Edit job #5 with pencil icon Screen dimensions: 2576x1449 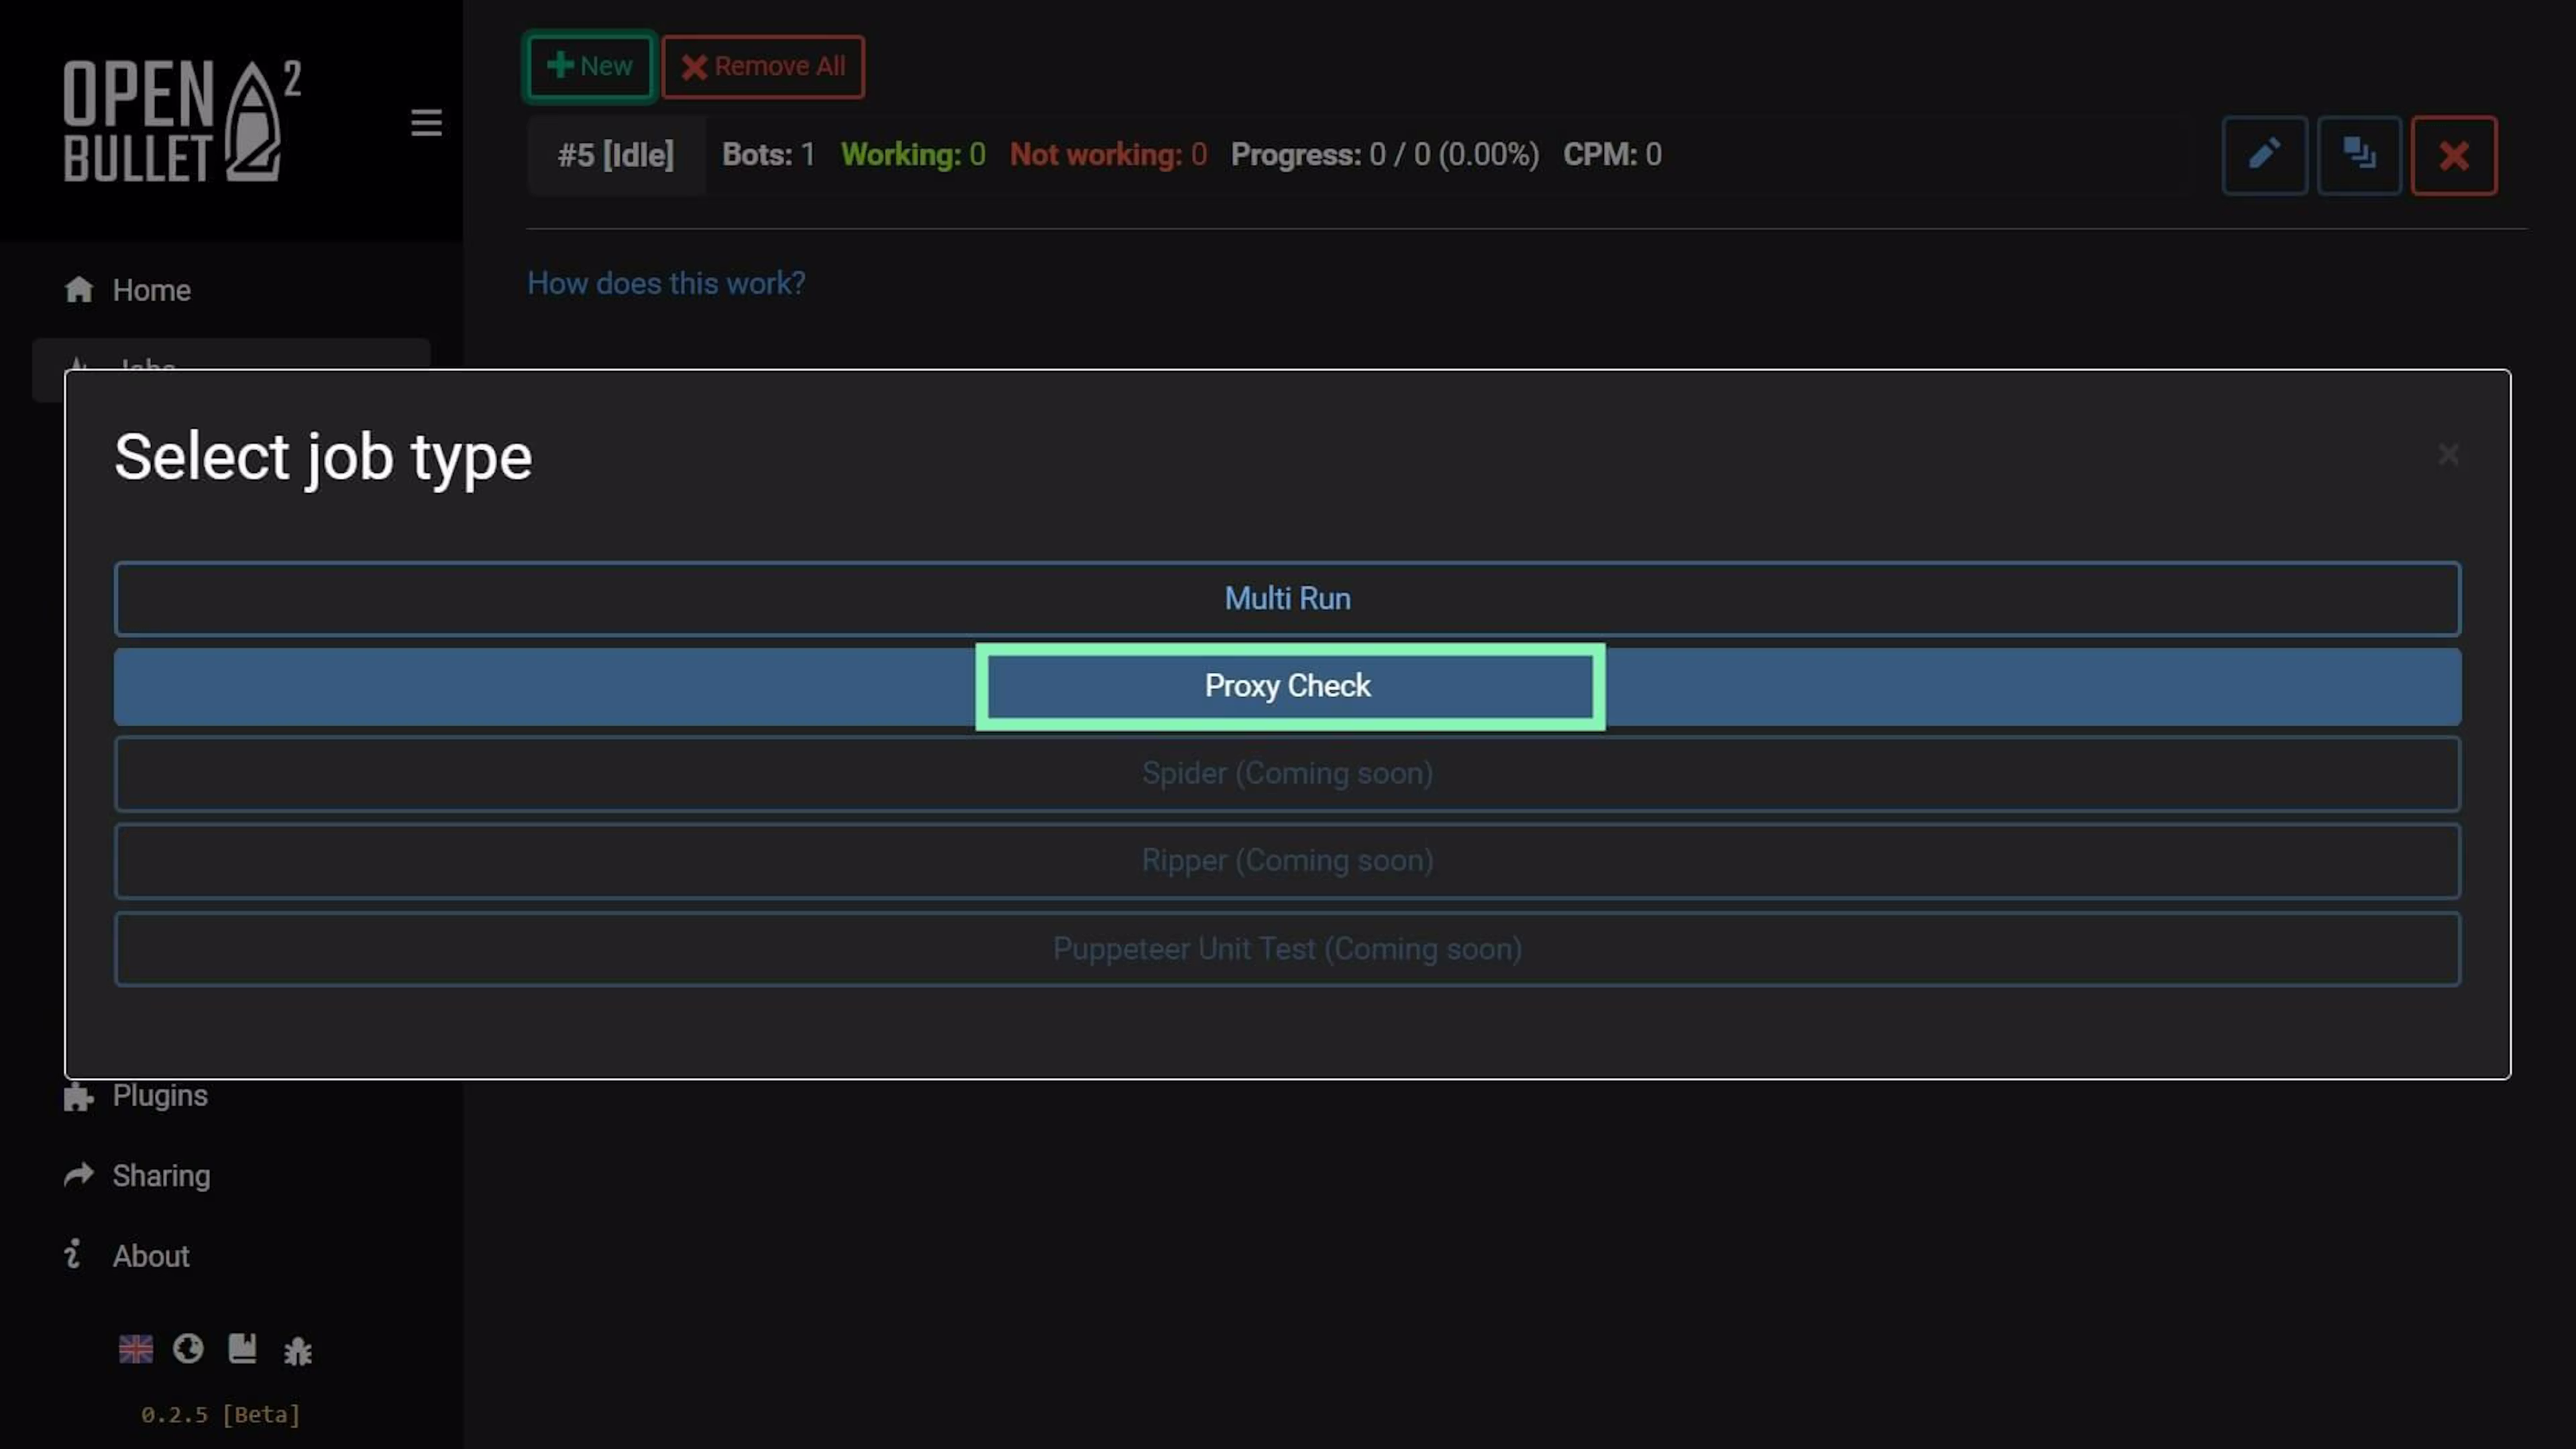[x=2264, y=155]
